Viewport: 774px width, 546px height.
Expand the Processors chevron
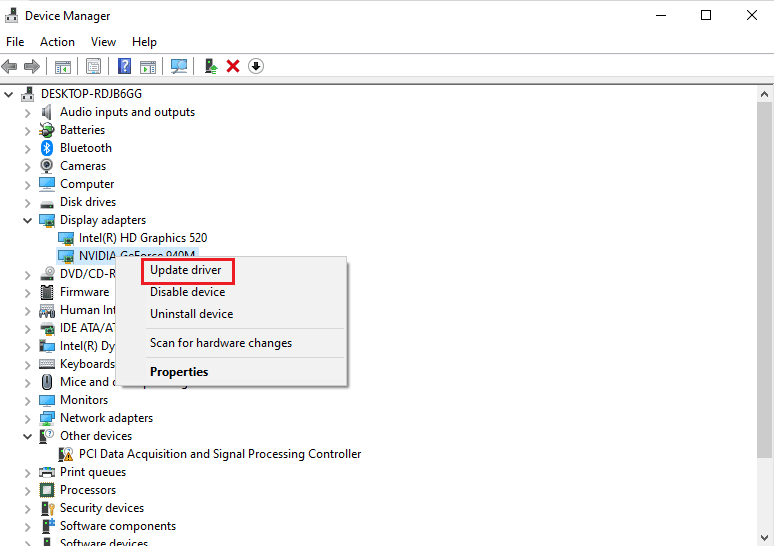tap(27, 490)
